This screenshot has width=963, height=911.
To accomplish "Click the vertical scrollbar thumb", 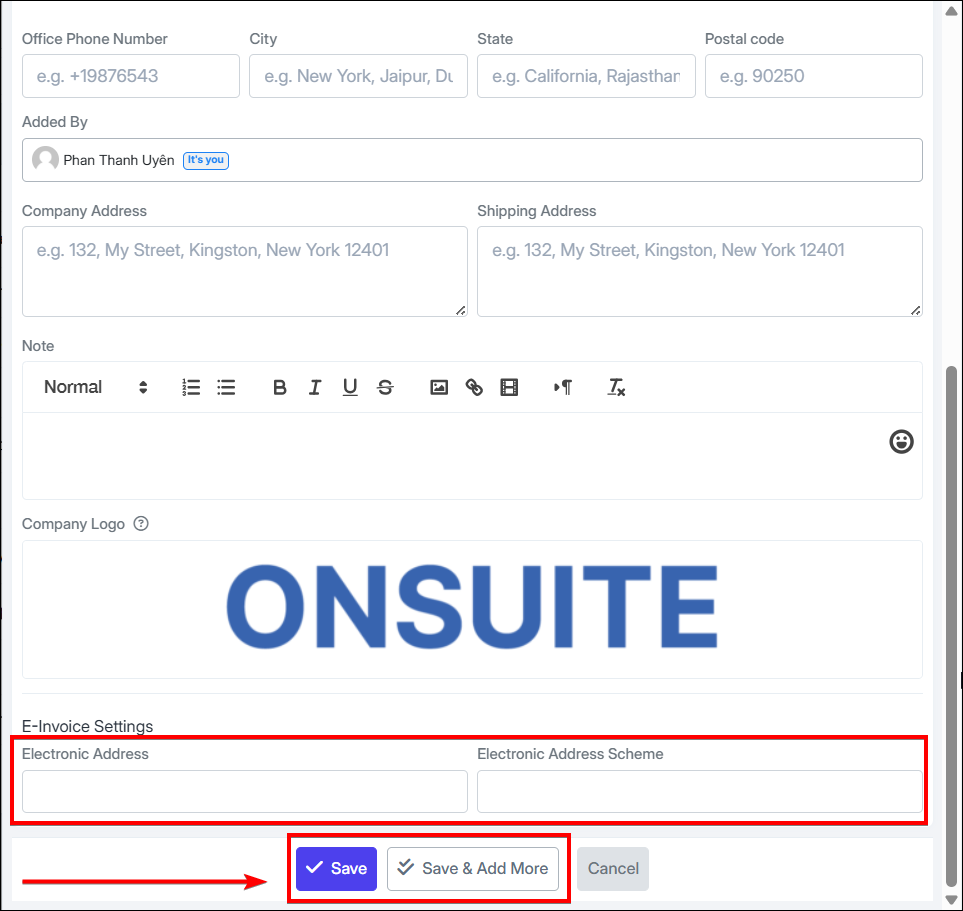I will pos(951,627).
